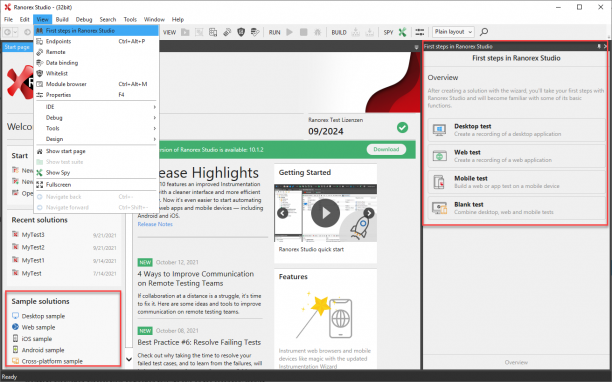Choose Remote from the View menu
This screenshot has height=382, width=612.
tap(96, 52)
